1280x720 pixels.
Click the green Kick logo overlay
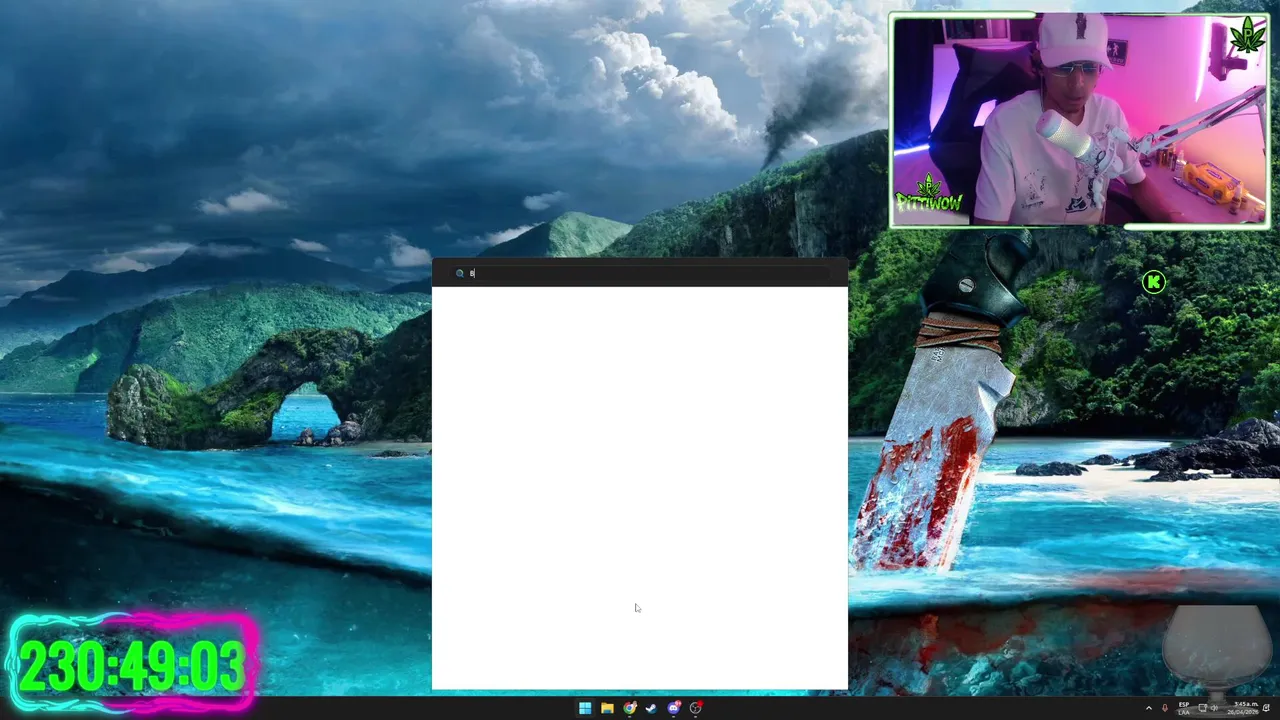[x=1153, y=283]
